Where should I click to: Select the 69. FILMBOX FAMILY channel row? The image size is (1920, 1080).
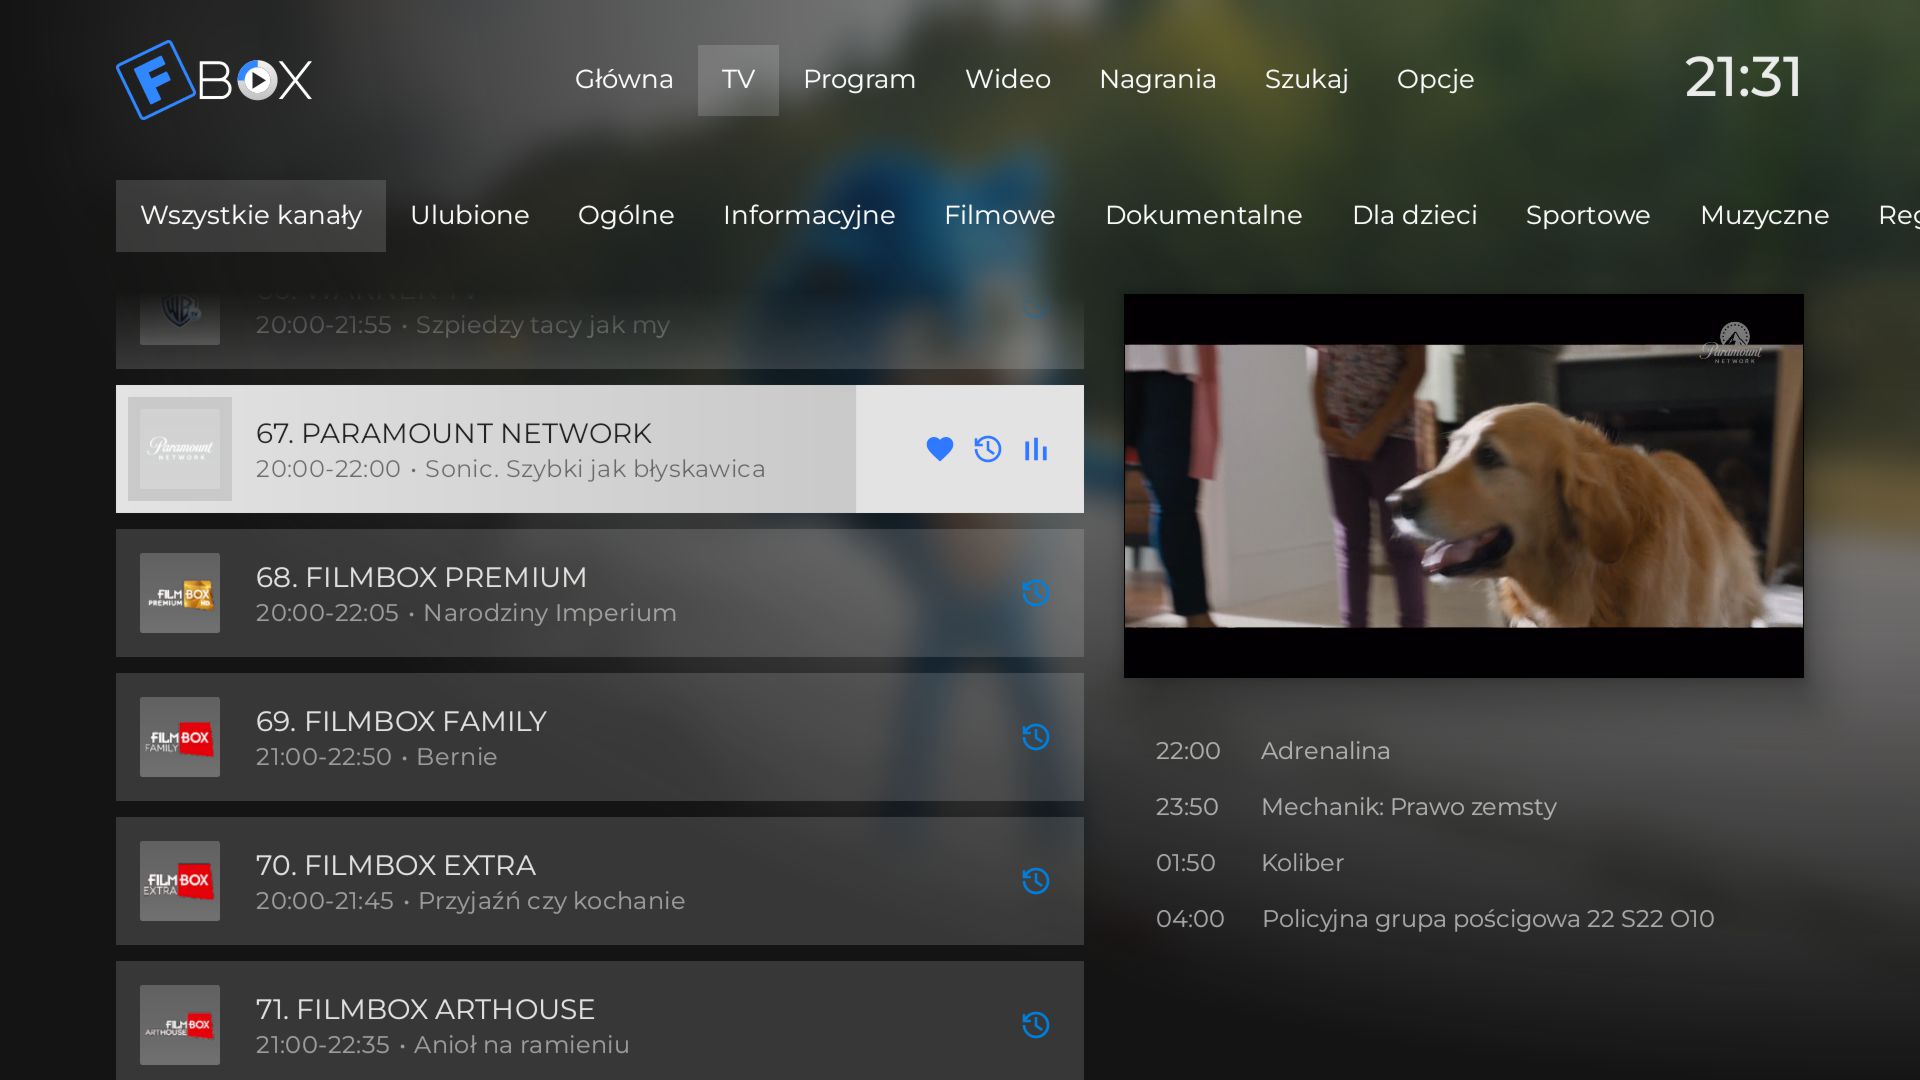(600, 737)
